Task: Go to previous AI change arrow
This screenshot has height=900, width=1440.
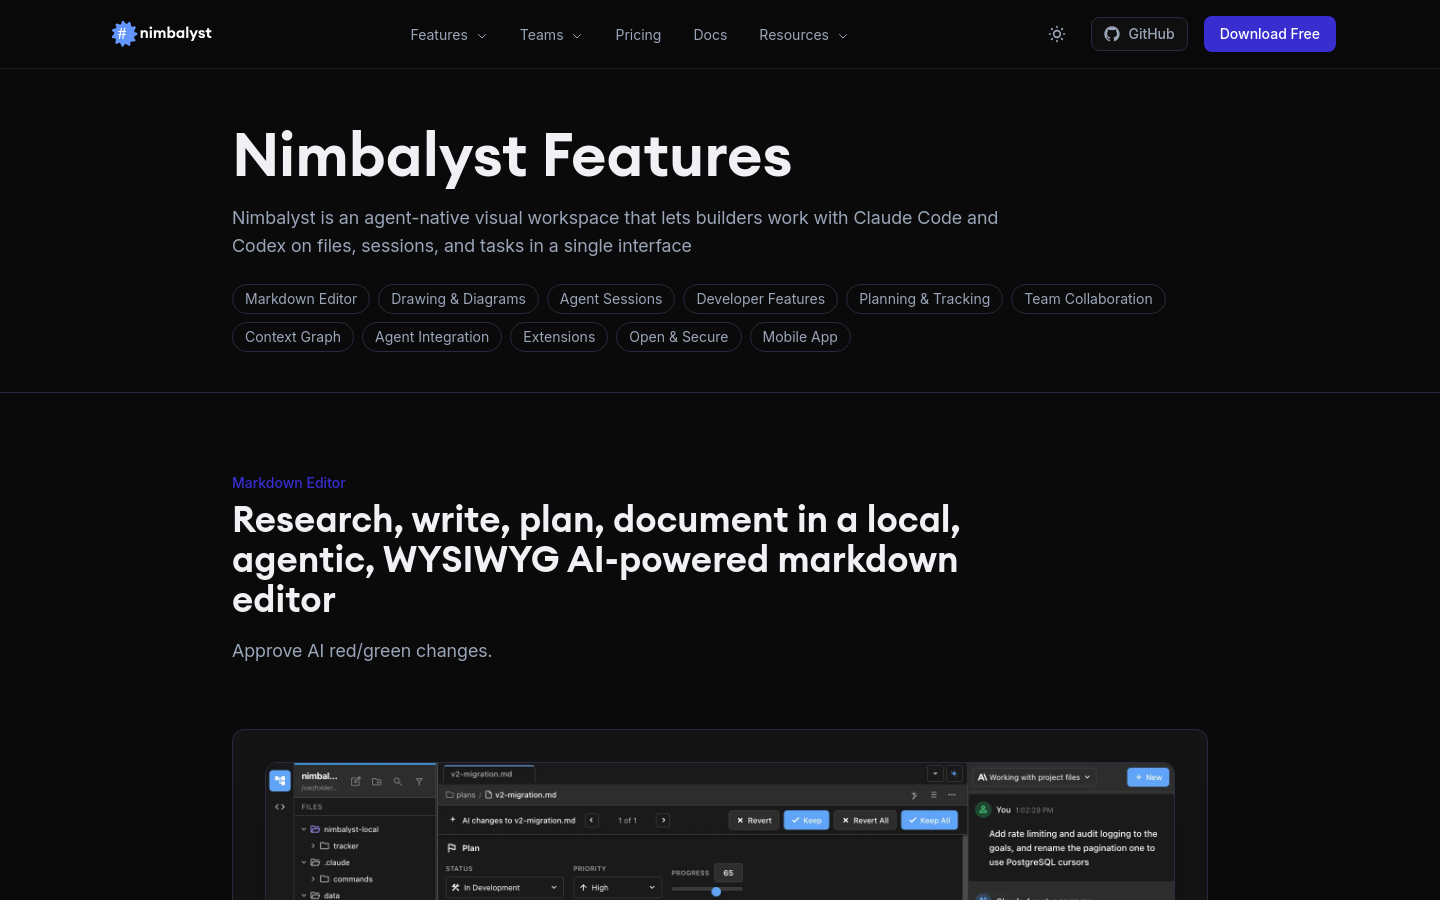Action: point(592,820)
